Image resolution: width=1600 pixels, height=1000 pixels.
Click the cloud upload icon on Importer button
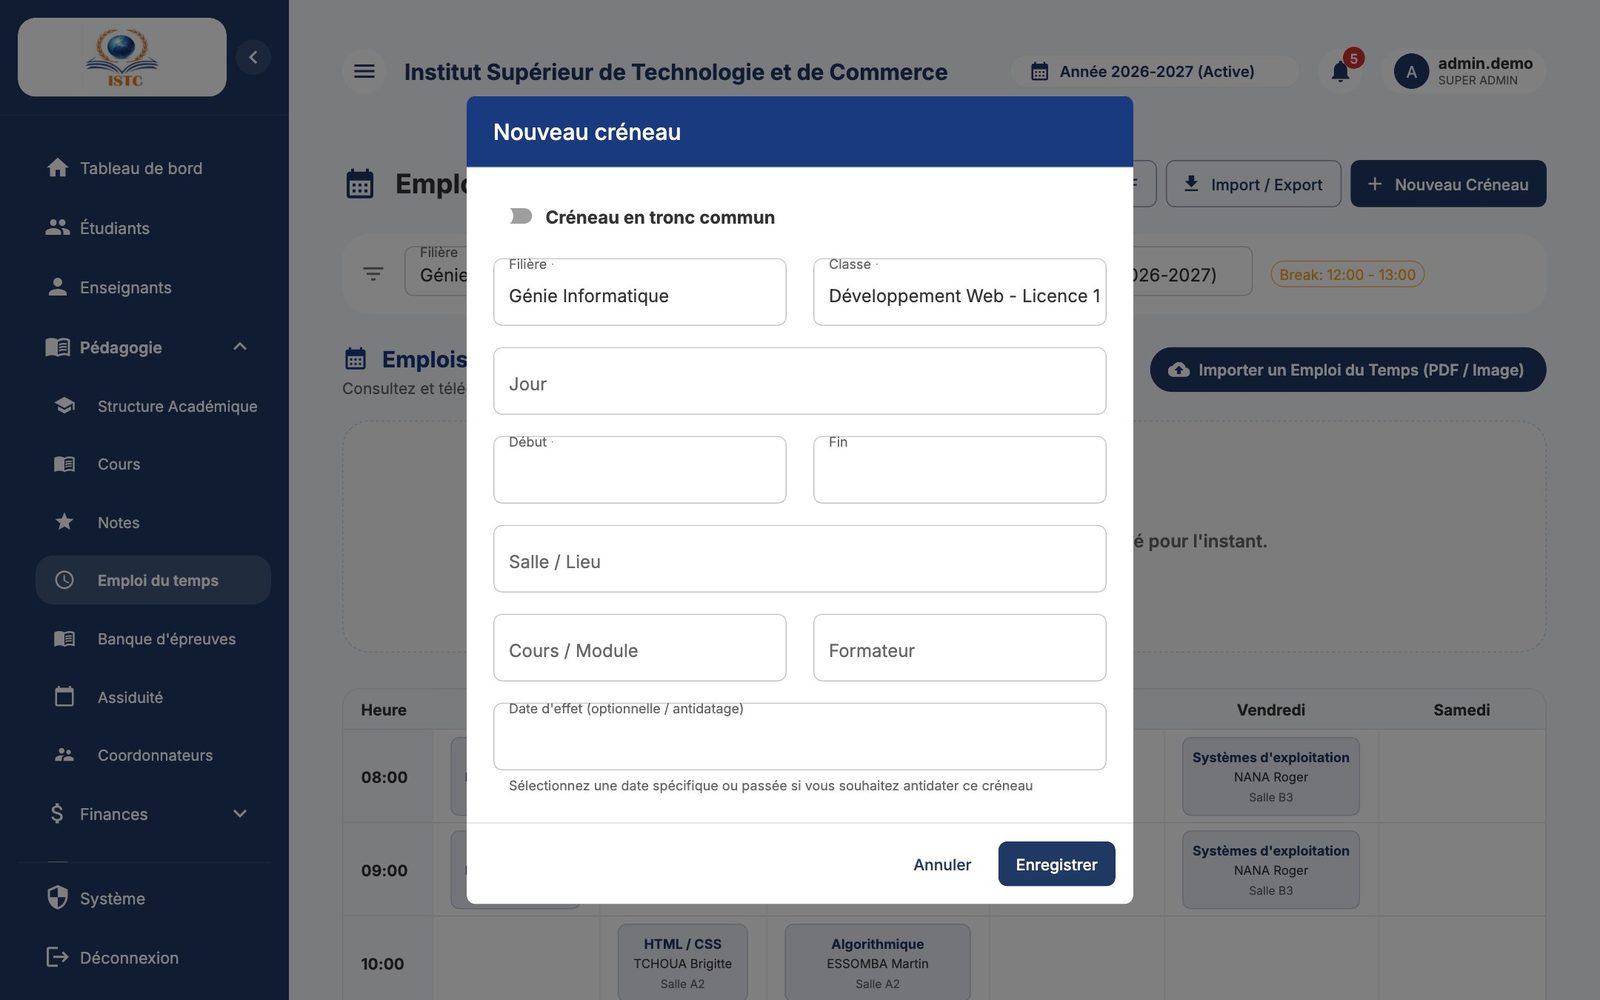pyautogui.click(x=1179, y=370)
